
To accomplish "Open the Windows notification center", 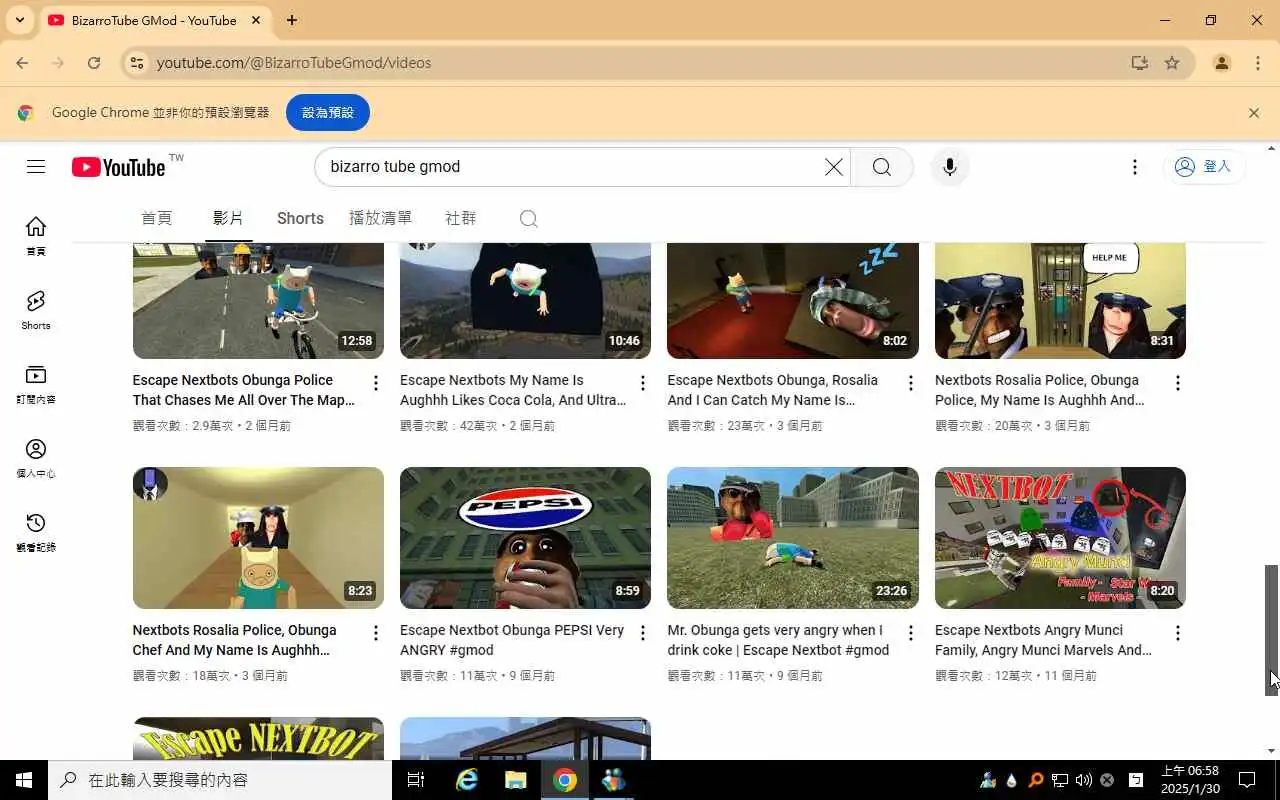I will point(1247,780).
